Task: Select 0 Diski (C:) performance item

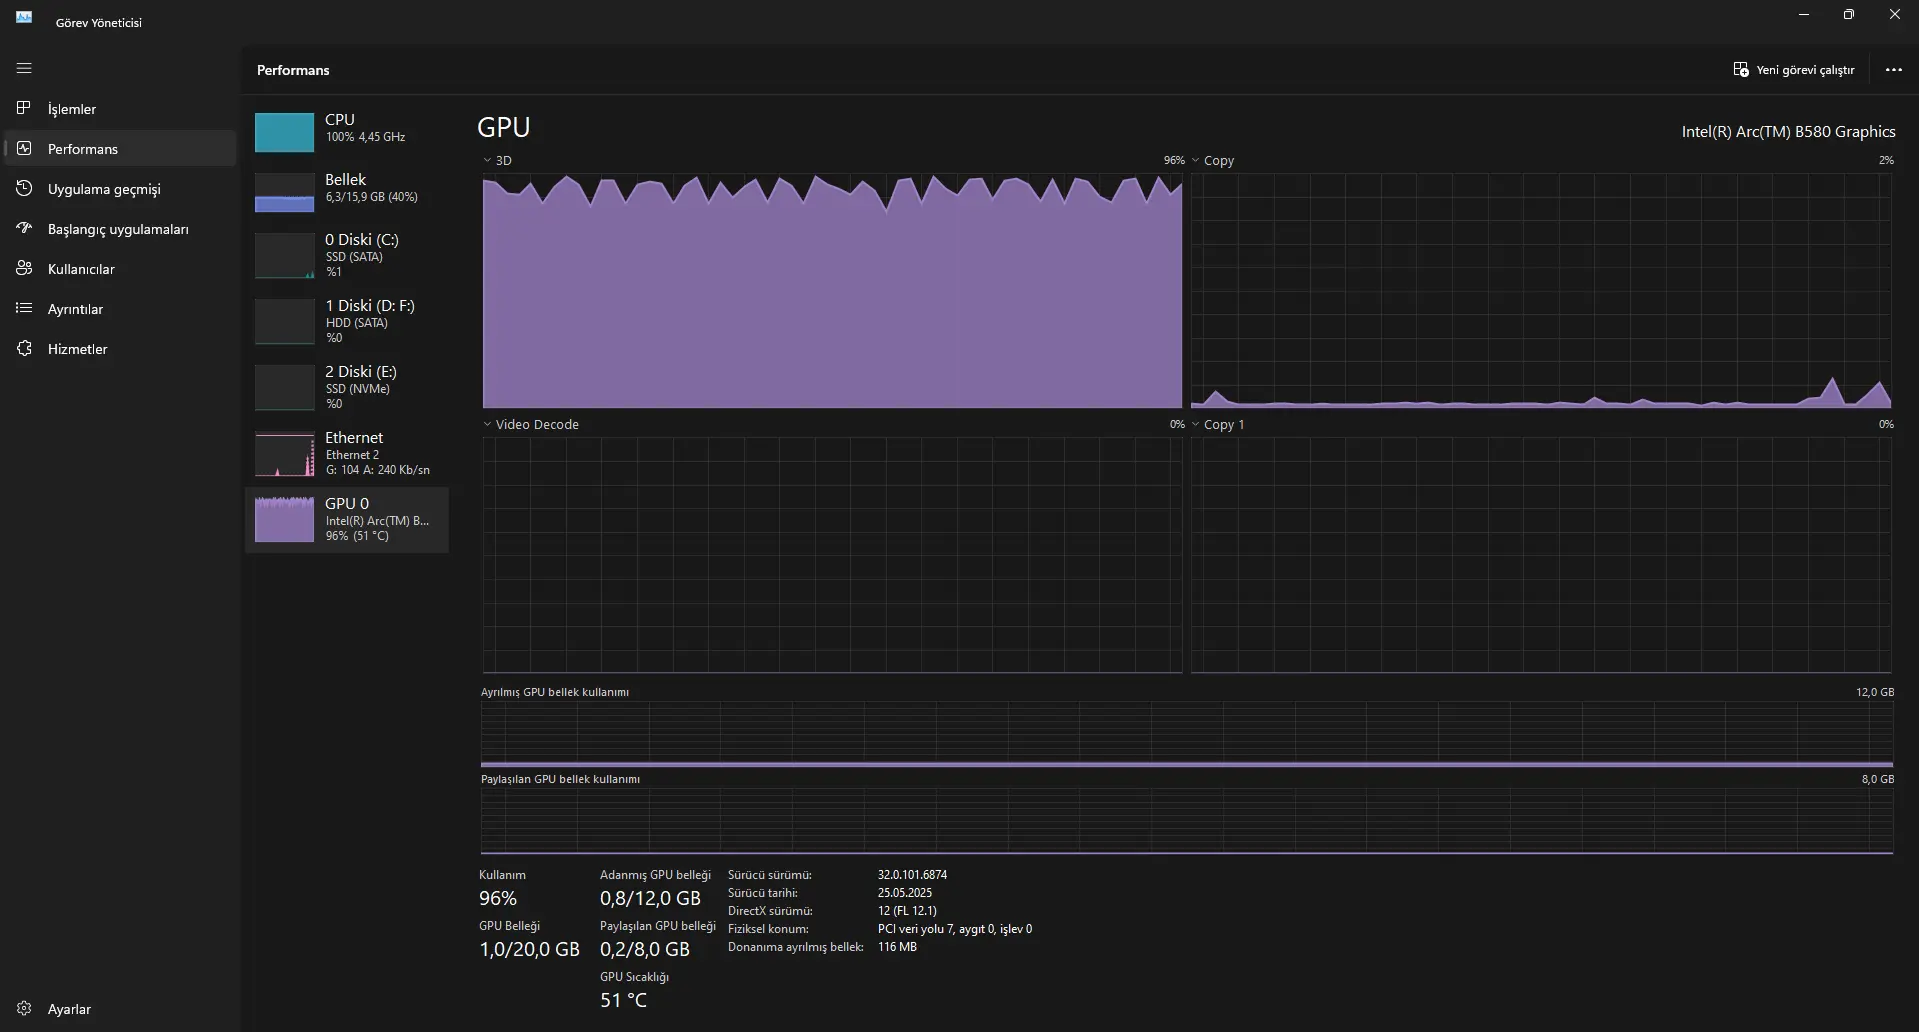Action: (x=347, y=255)
